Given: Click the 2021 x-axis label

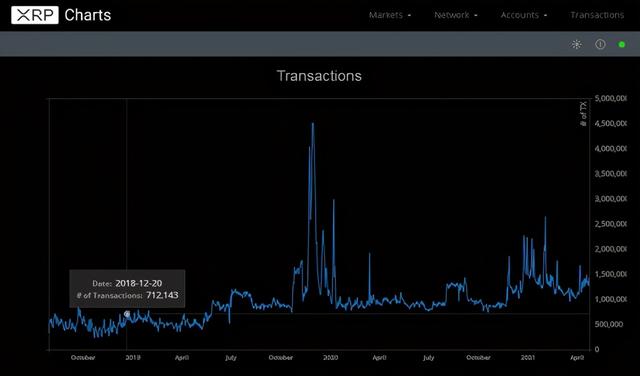Looking at the screenshot, I should click(528, 358).
